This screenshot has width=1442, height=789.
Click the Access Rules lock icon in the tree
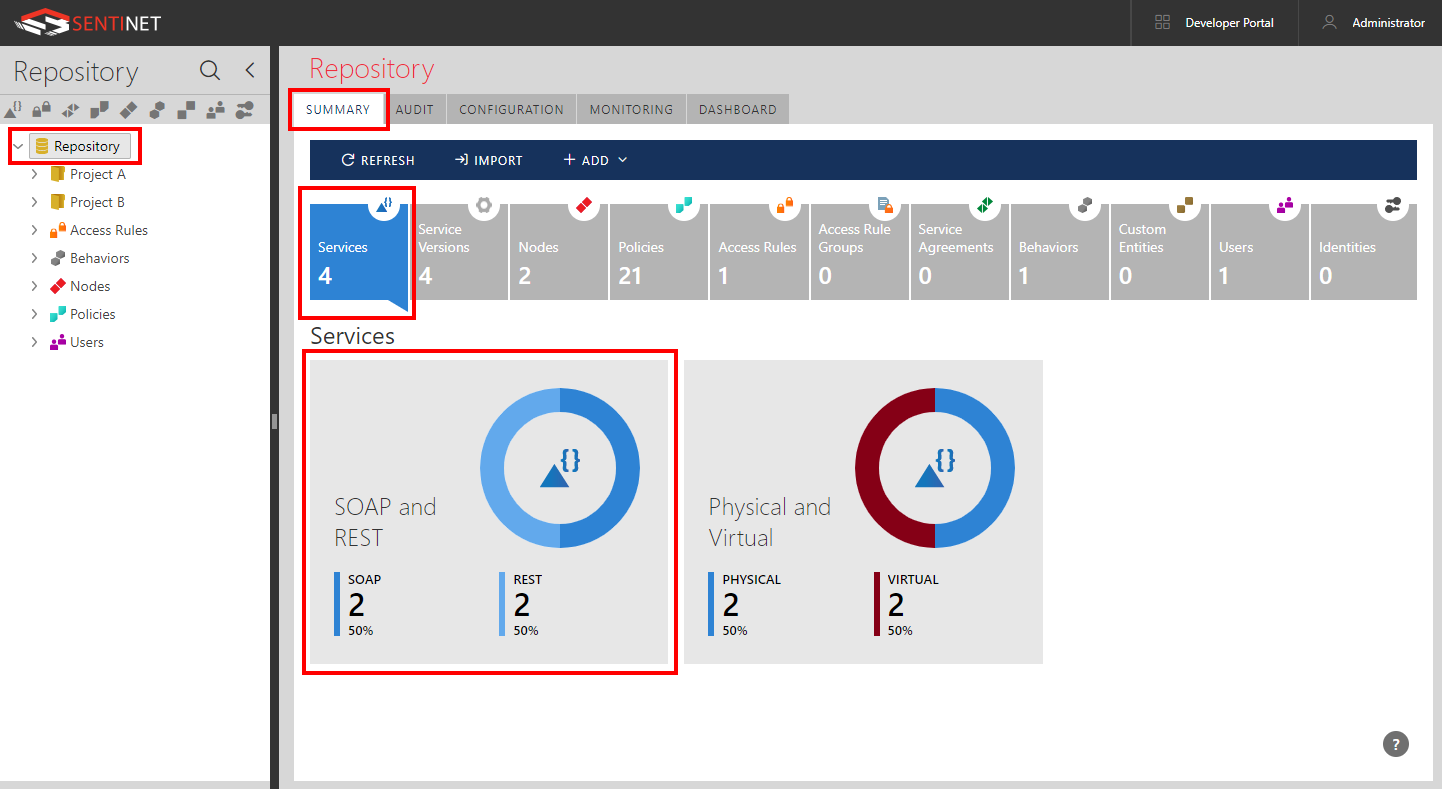[58, 230]
